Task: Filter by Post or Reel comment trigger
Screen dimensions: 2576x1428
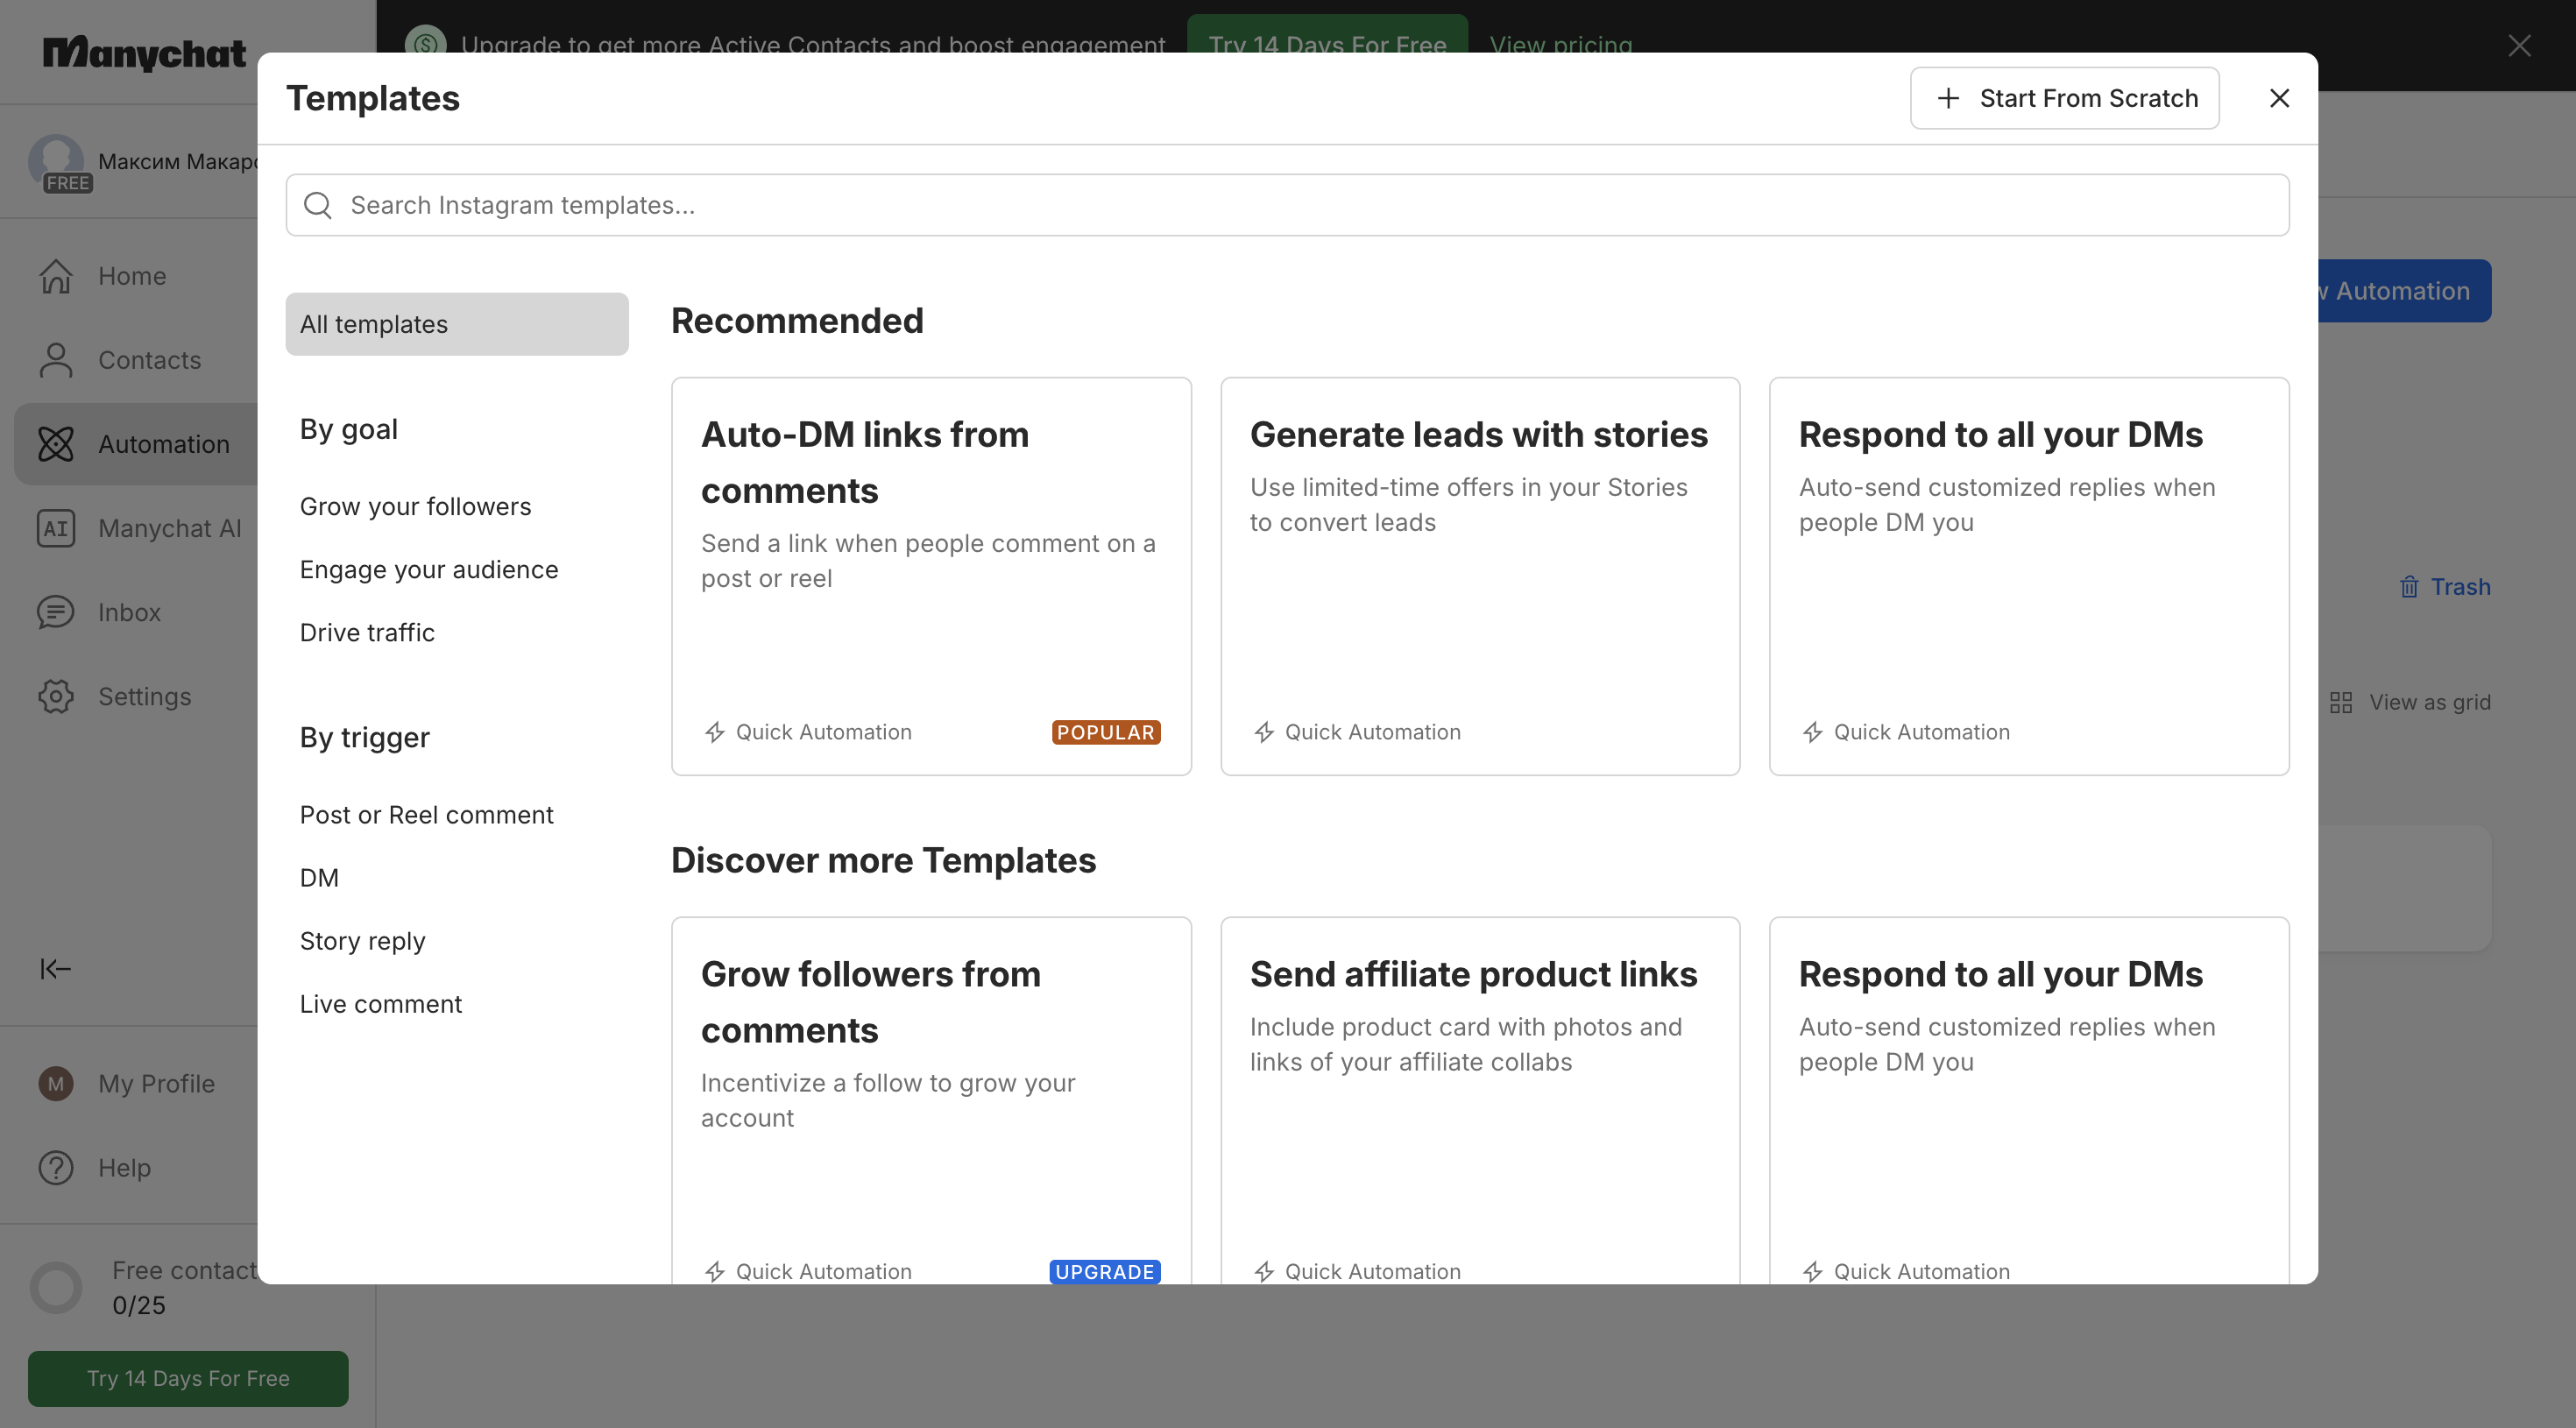Action: click(x=426, y=815)
